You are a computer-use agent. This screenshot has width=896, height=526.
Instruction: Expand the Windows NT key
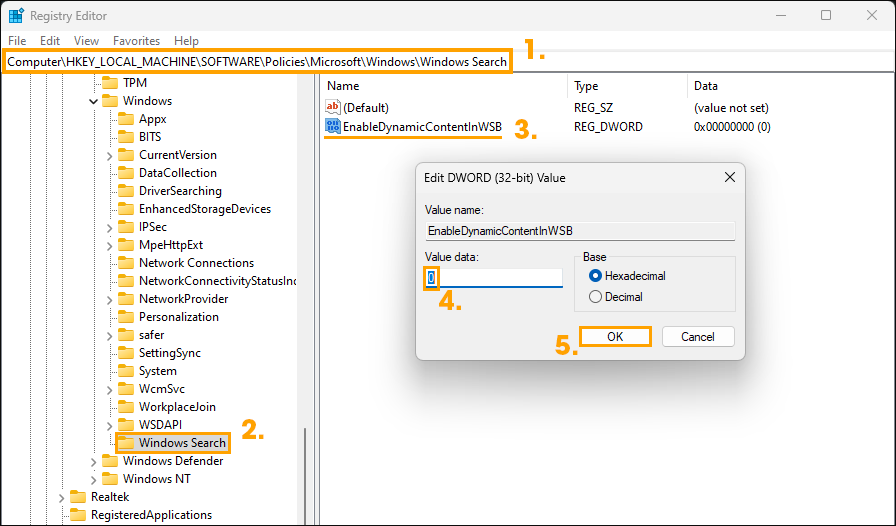pos(93,480)
